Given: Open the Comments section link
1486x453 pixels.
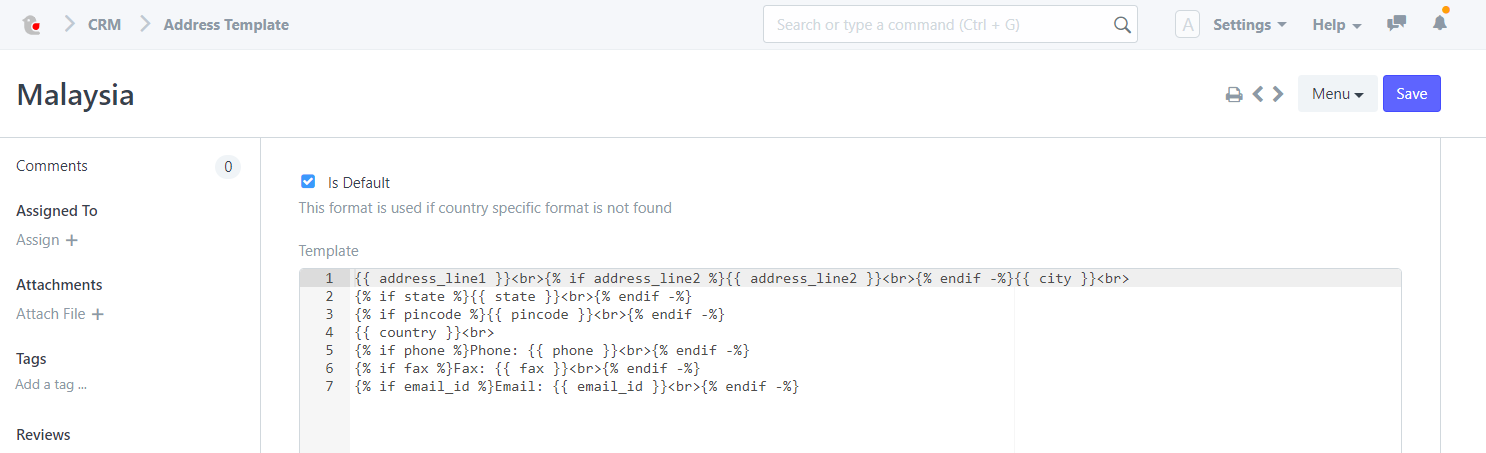Looking at the screenshot, I should (52, 166).
